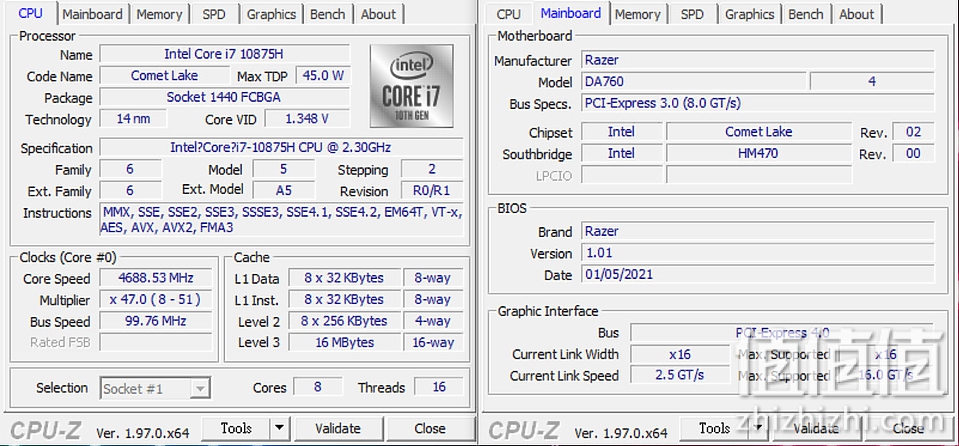The image size is (959, 446).
Task: Open Graphics tab in left window
Action: point(272,14)
